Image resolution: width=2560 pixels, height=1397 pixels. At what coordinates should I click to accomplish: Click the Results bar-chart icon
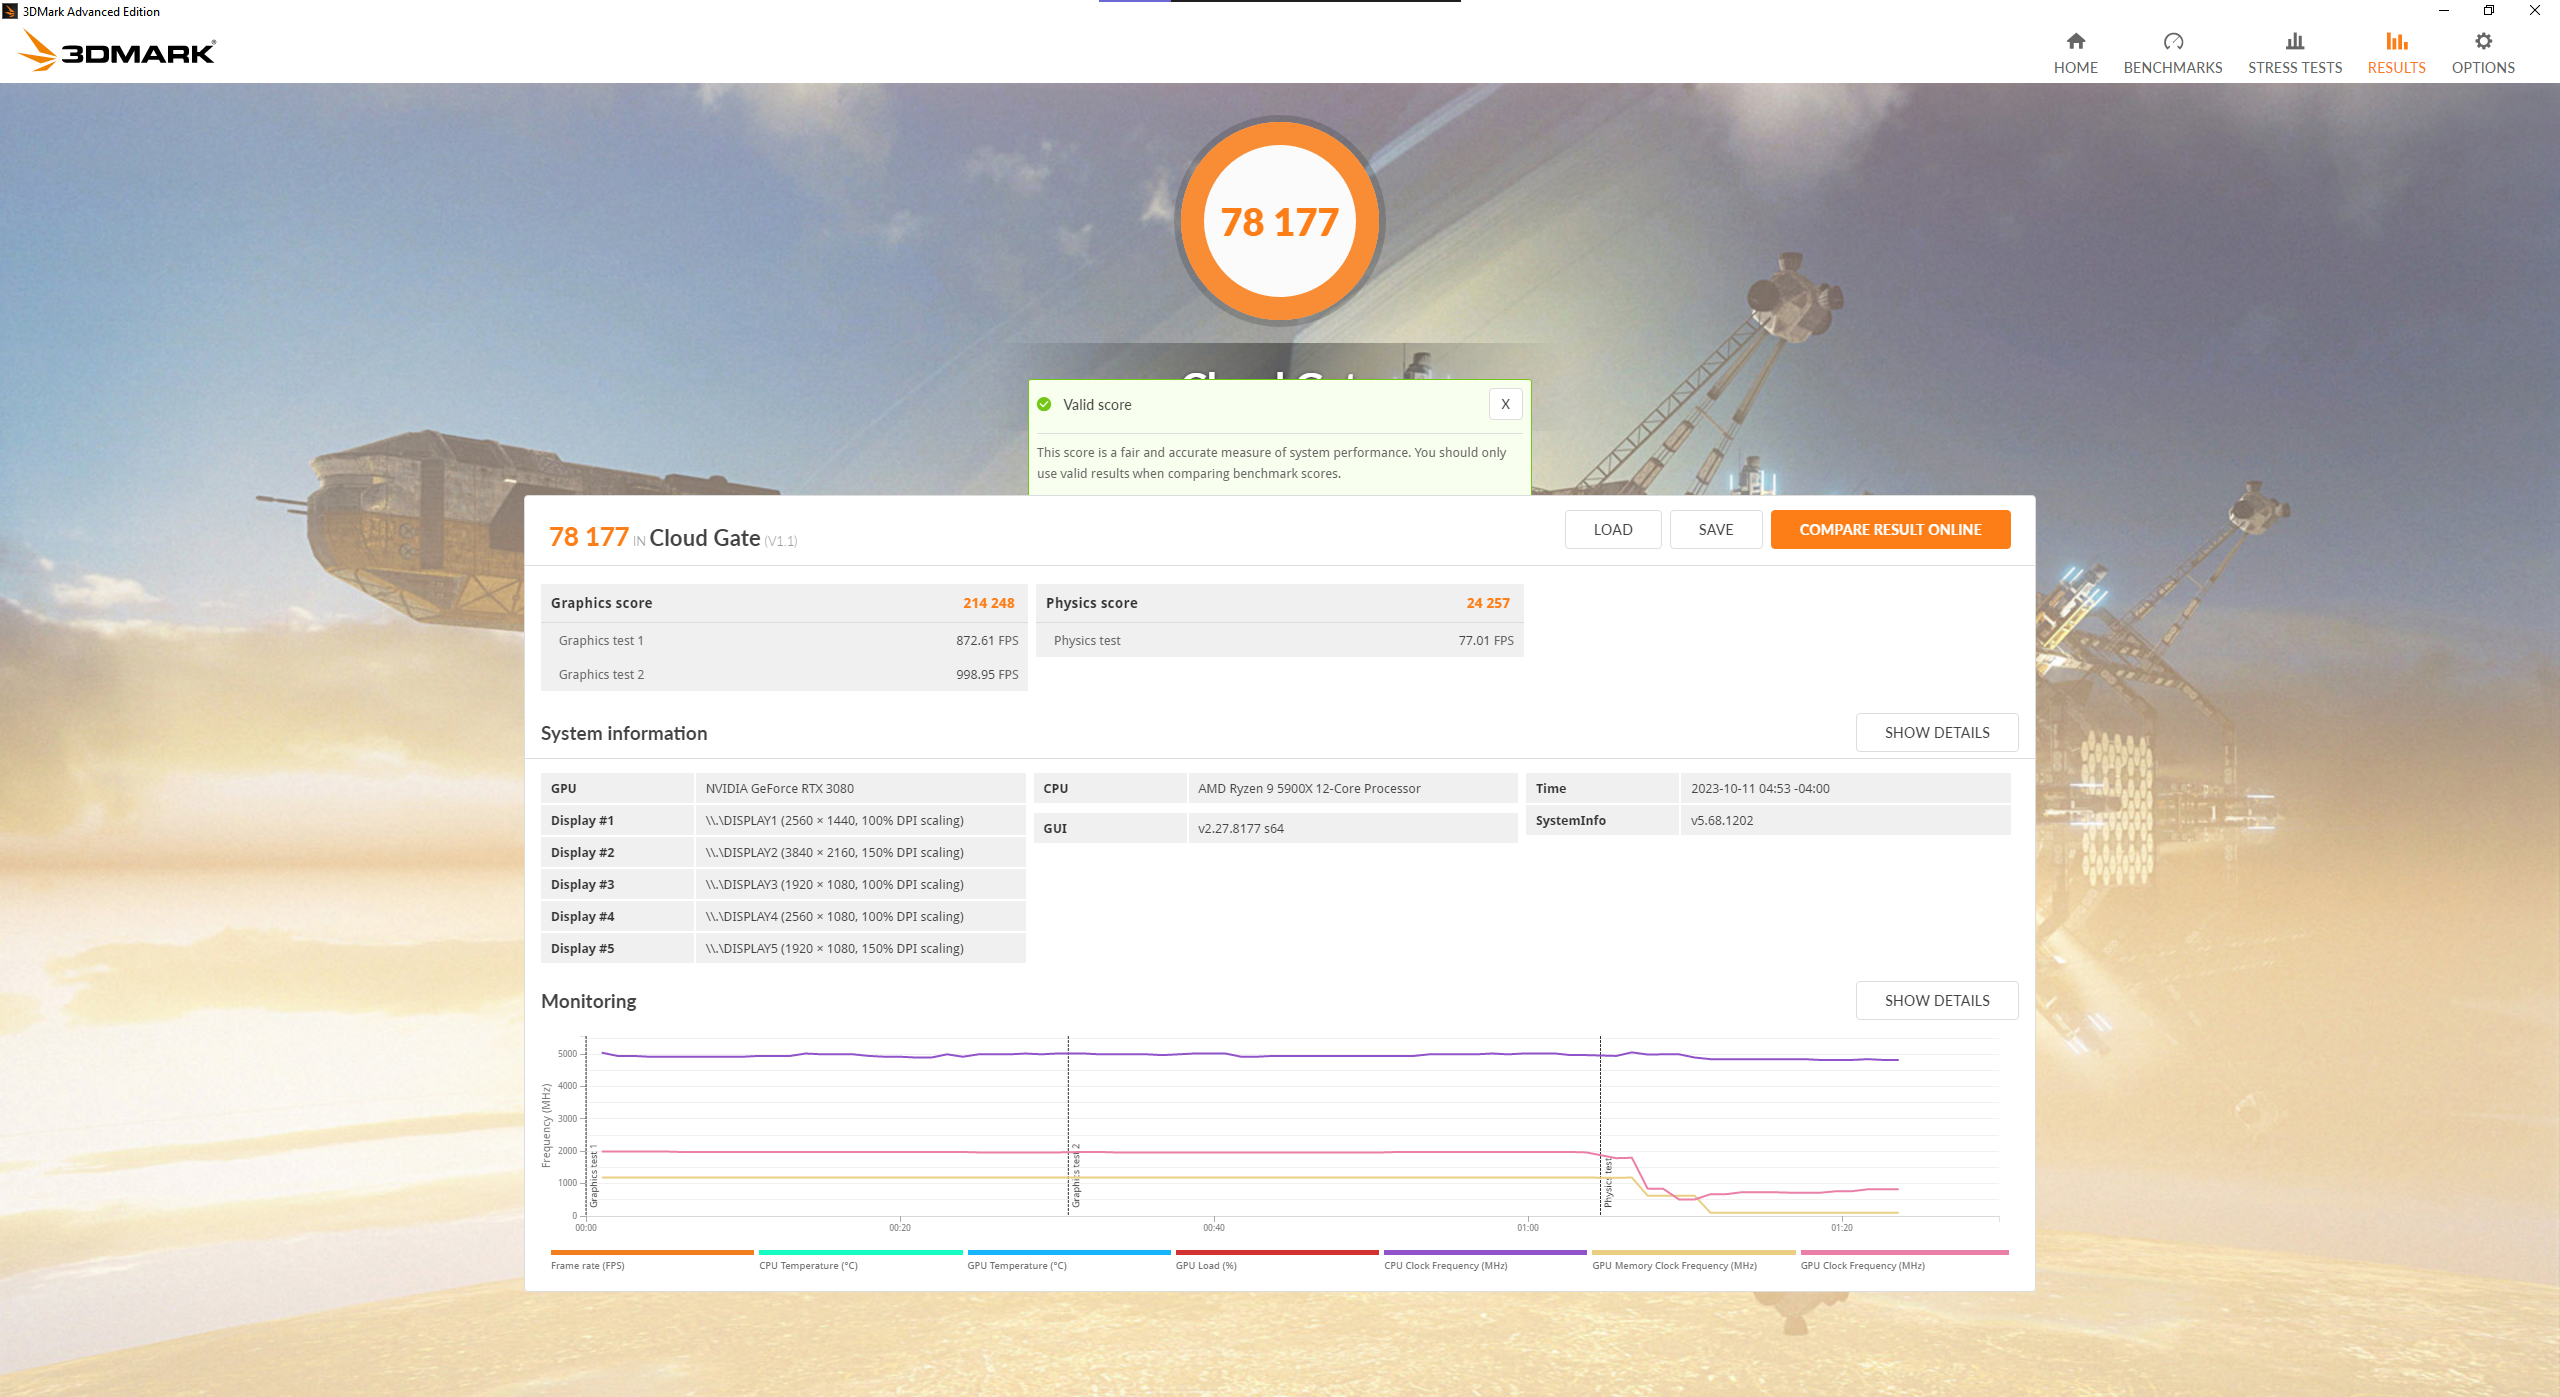[2397, 41]
